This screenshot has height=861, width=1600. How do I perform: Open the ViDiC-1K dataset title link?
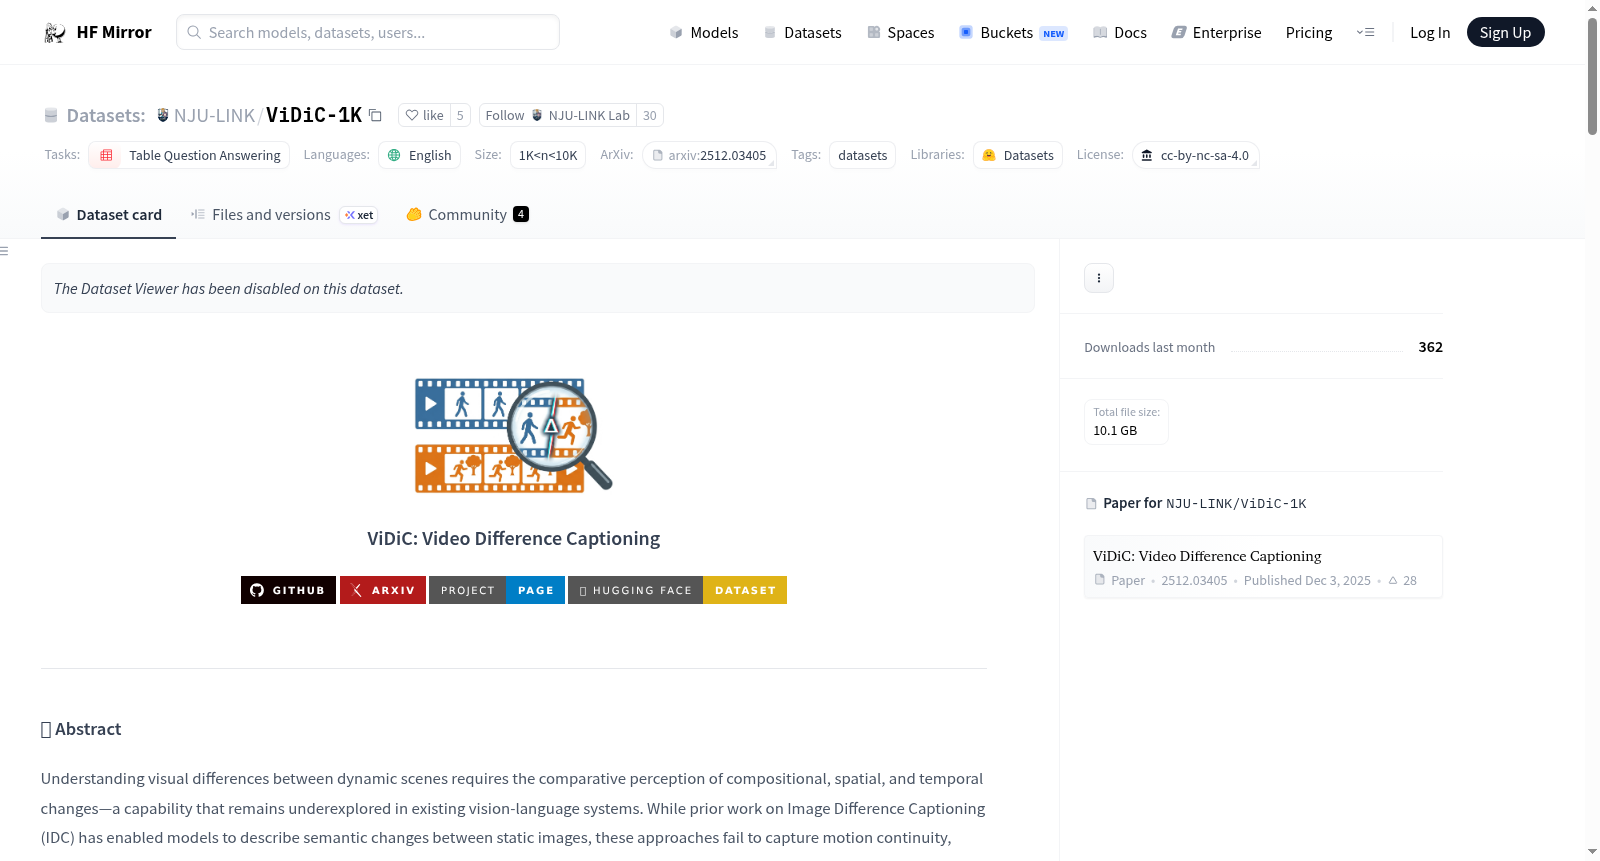click(x=314, y=115)
